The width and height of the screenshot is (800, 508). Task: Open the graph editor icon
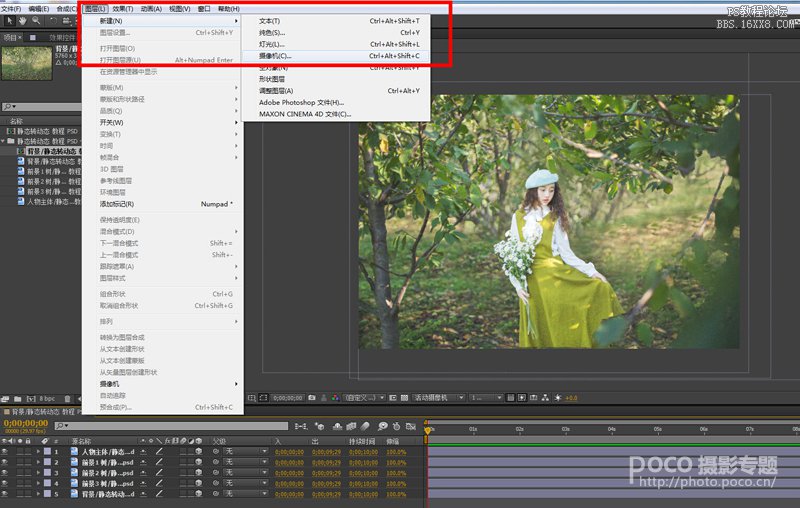tap(410, 426)
